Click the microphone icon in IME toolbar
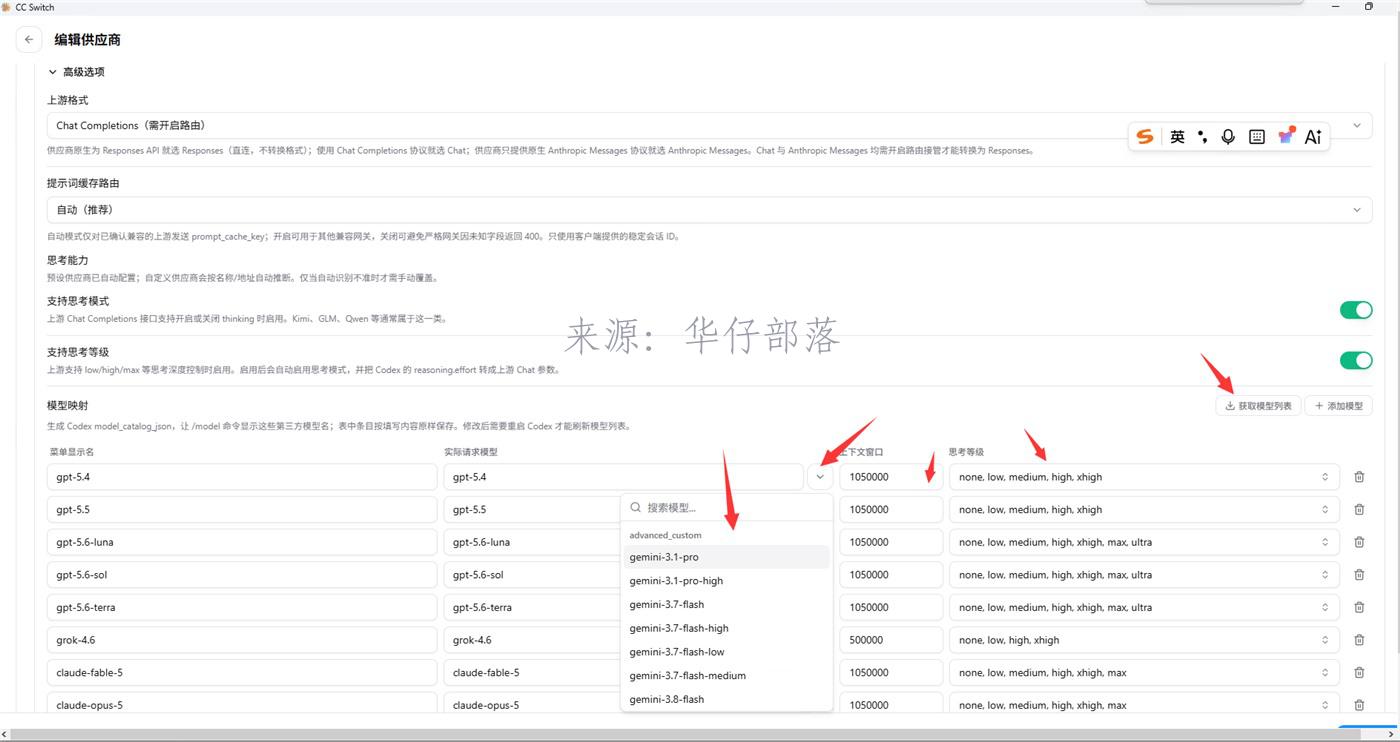This screenshot has width=1400, height=742. coord(1228,137)
